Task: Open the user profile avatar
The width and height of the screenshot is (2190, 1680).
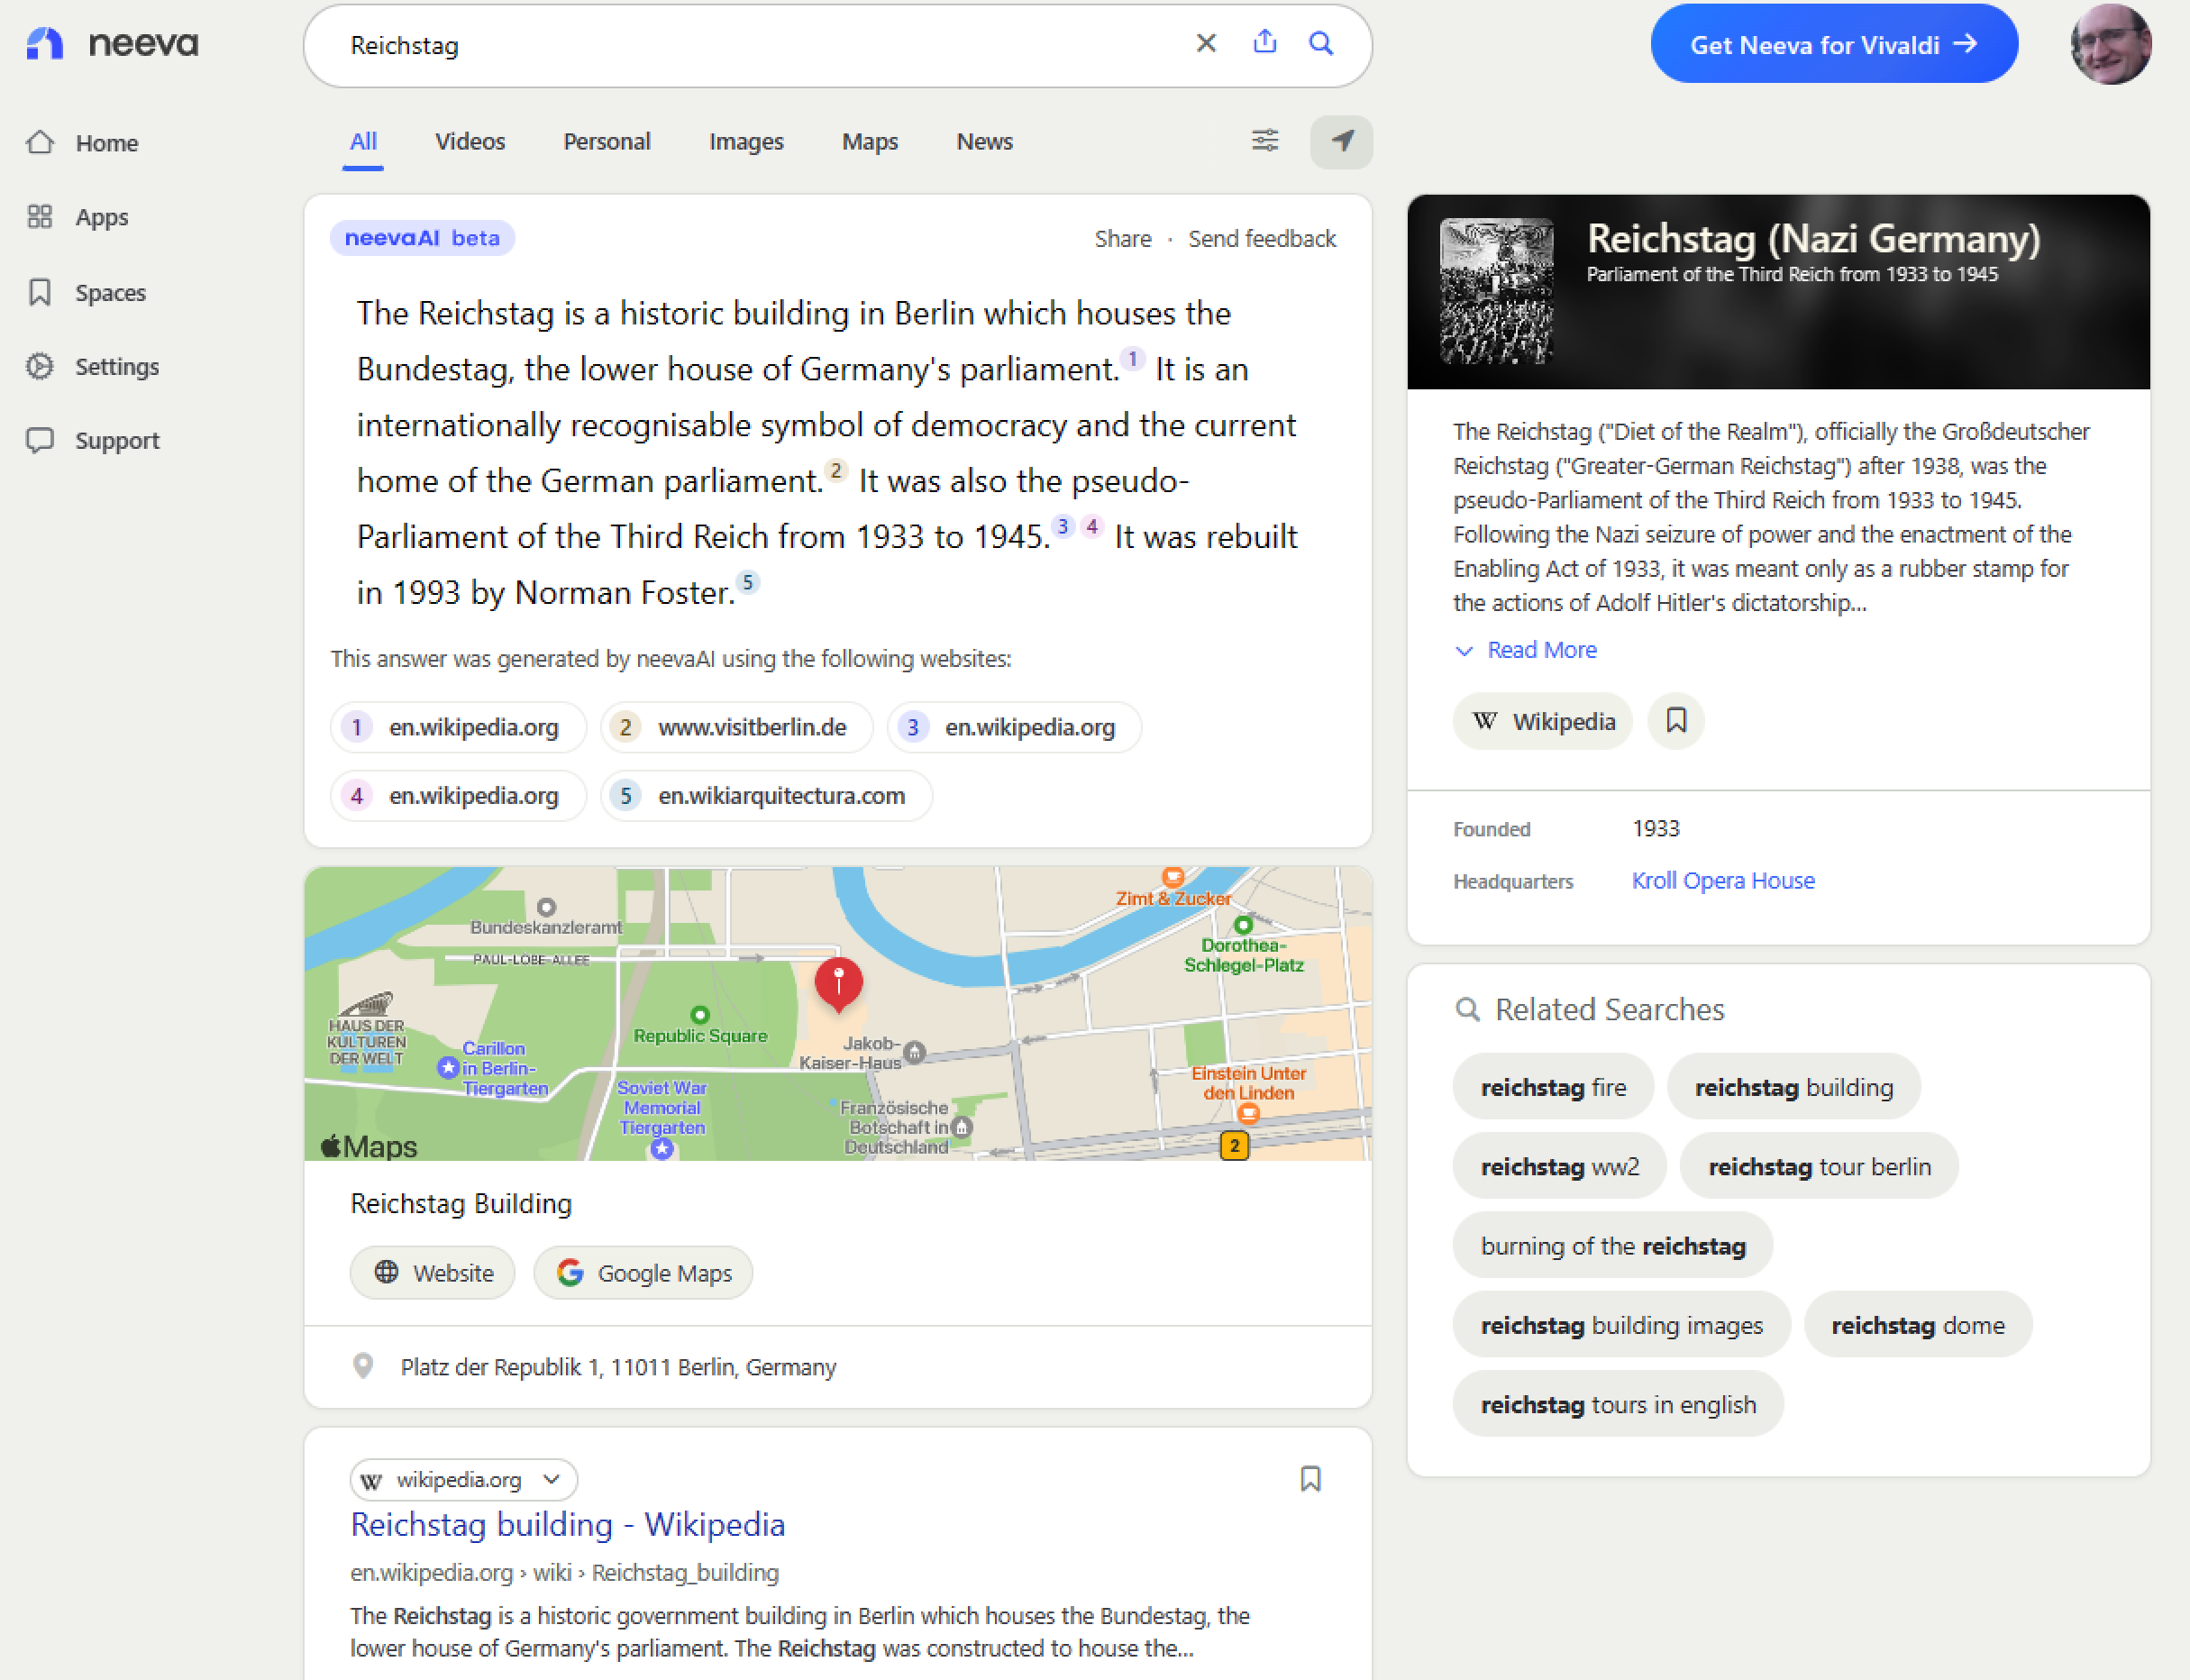Action: 2110,44
